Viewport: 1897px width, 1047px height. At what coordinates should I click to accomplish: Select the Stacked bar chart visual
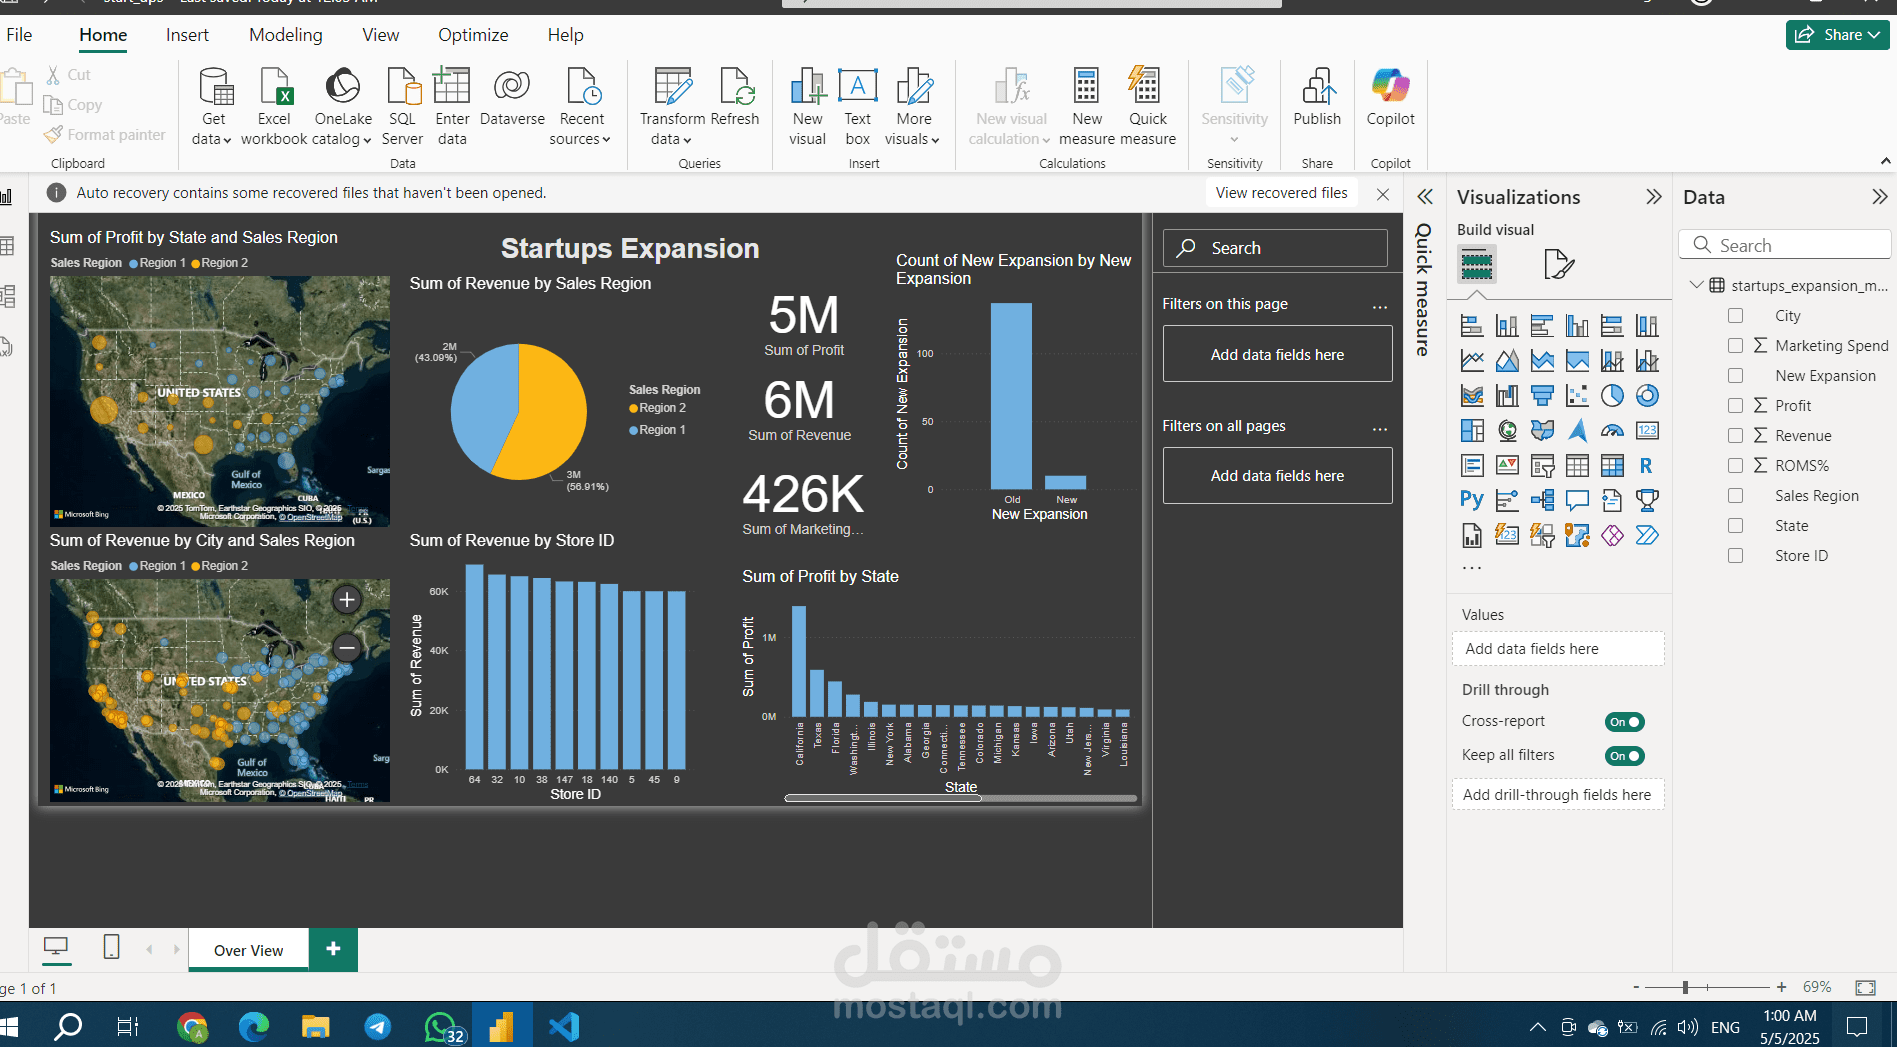(x=1472, y=326)
